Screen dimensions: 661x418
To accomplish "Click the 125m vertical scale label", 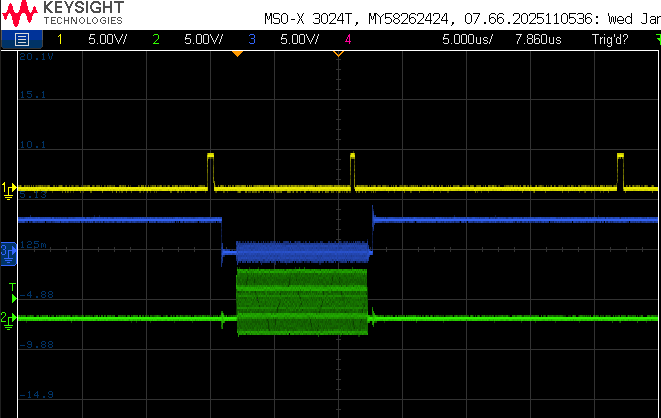I will pos(33,244).
